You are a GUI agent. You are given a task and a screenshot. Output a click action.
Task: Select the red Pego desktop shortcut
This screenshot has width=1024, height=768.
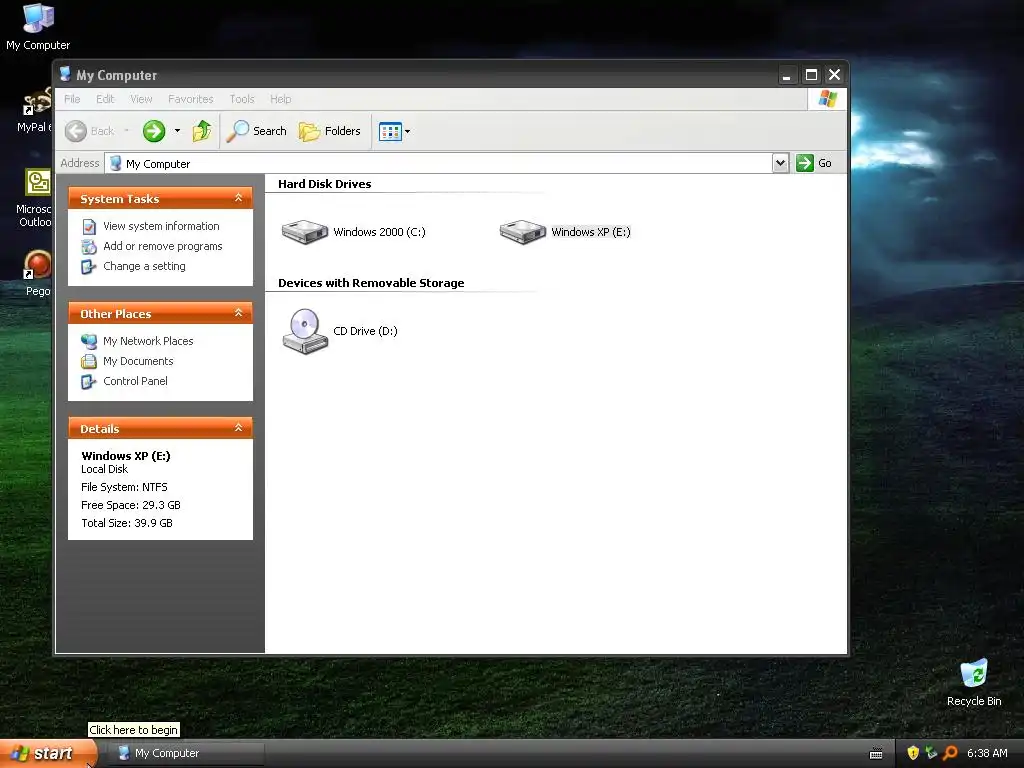coord(37,274)
